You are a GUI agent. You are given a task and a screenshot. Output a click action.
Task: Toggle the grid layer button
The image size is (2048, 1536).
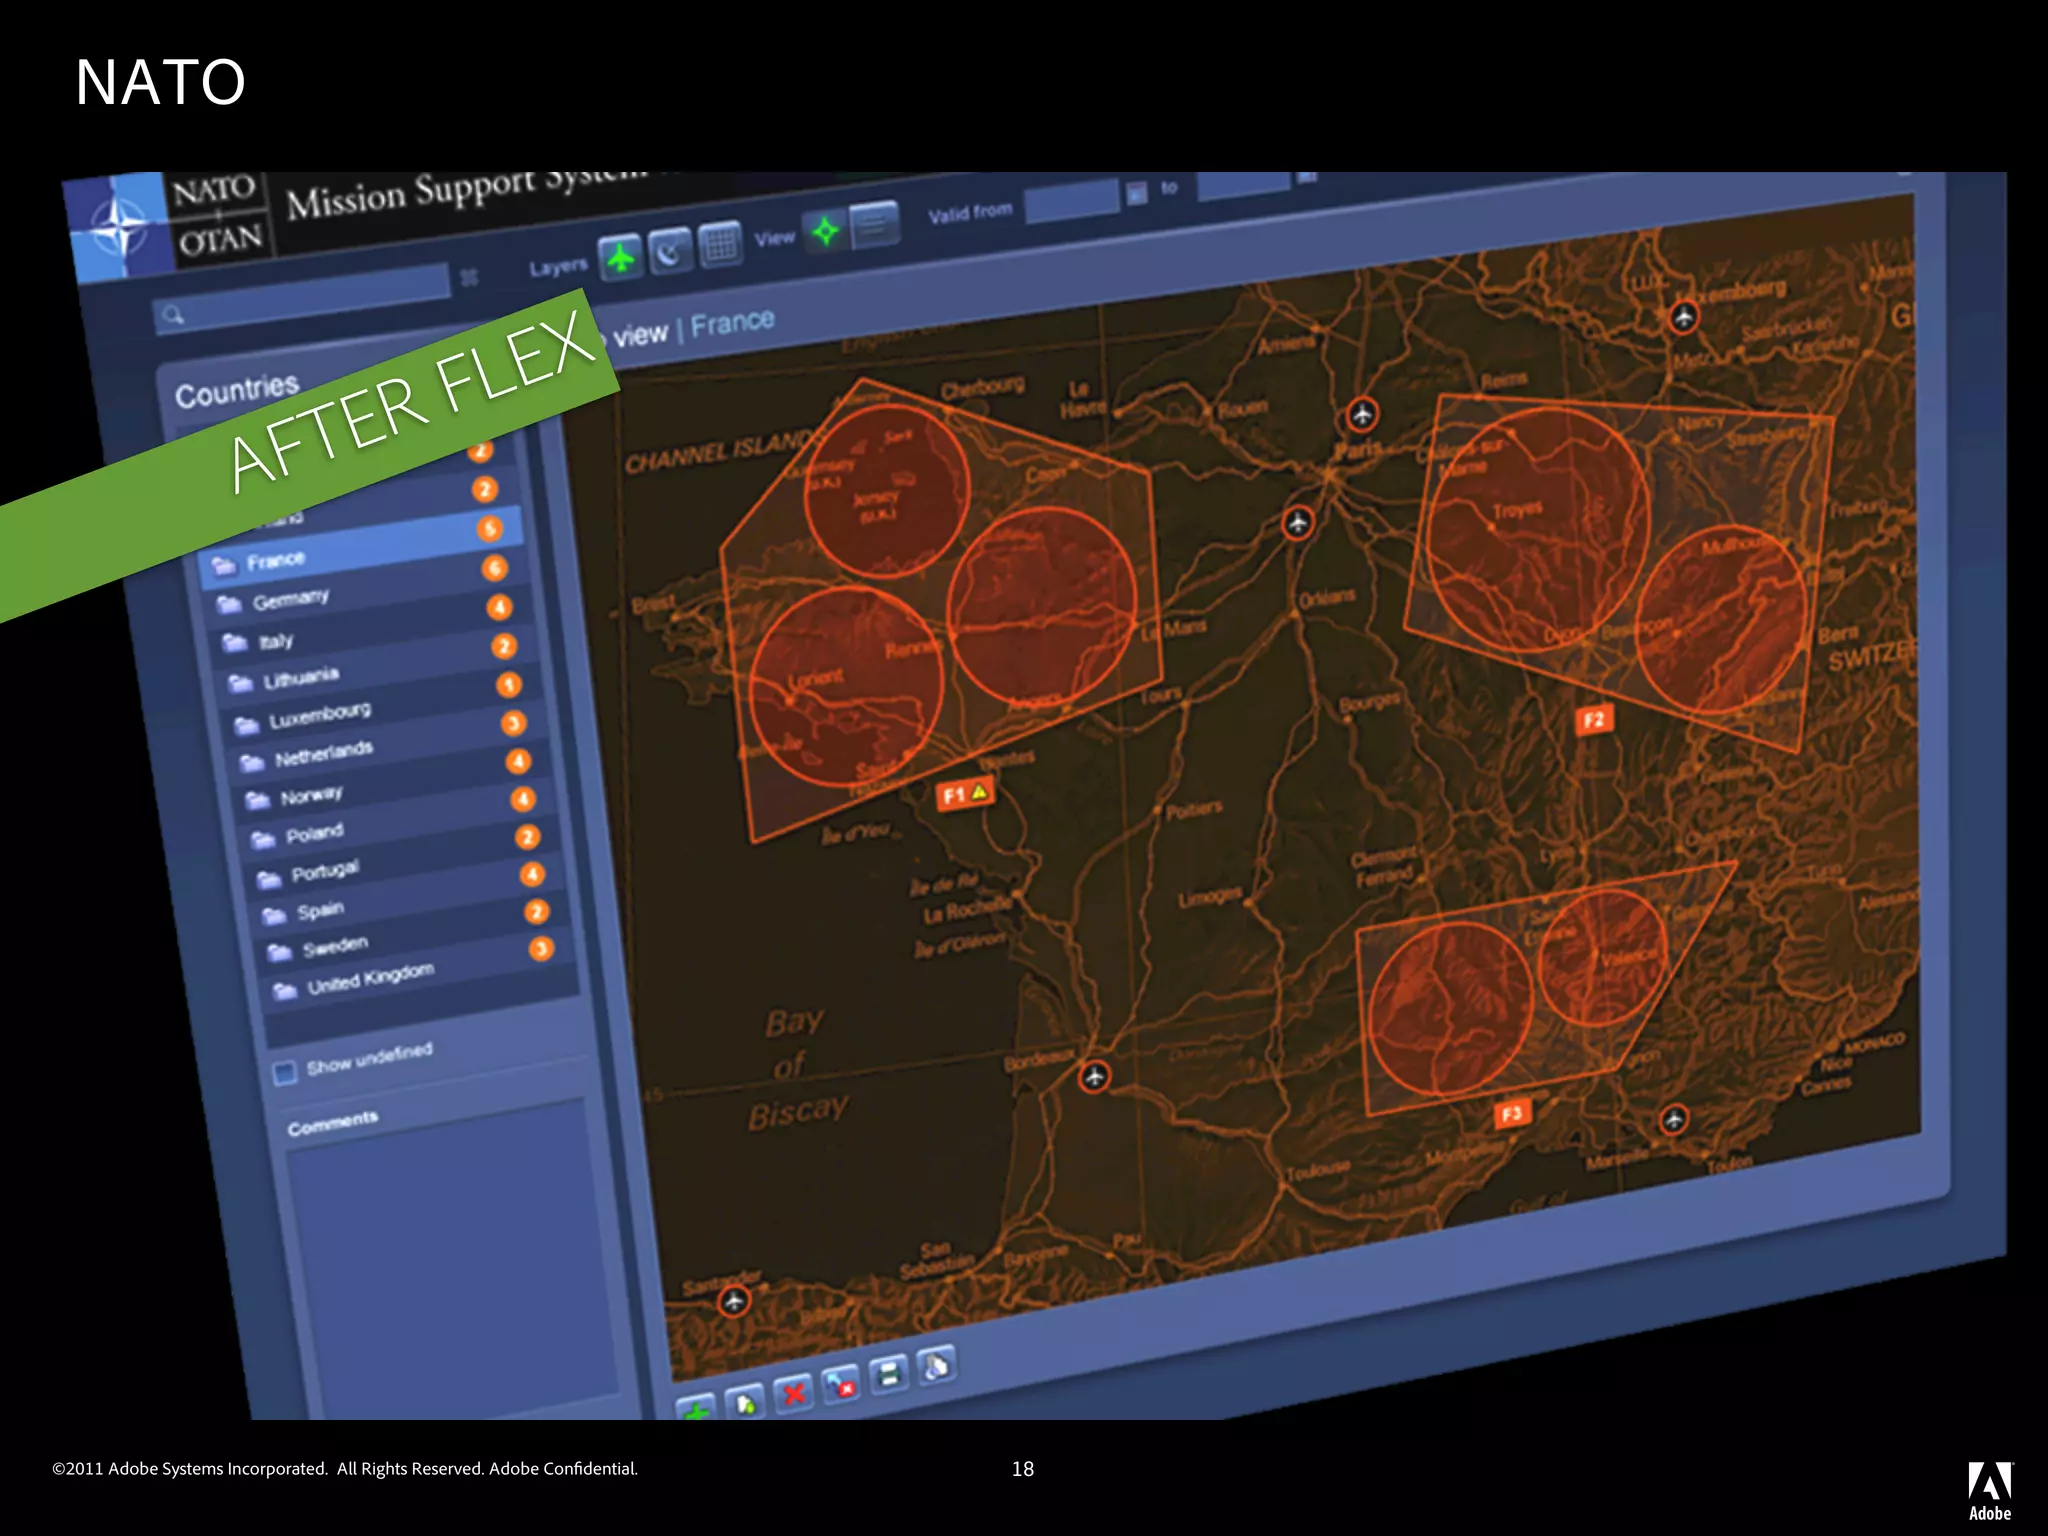pyautogui.click(x=719, y=243)
